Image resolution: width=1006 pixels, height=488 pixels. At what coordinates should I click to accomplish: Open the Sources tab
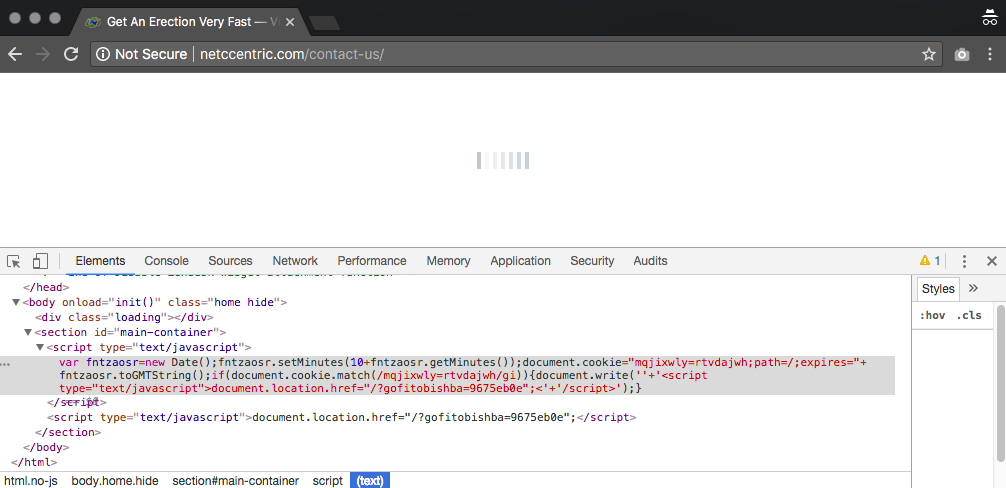tap(230, 261)
